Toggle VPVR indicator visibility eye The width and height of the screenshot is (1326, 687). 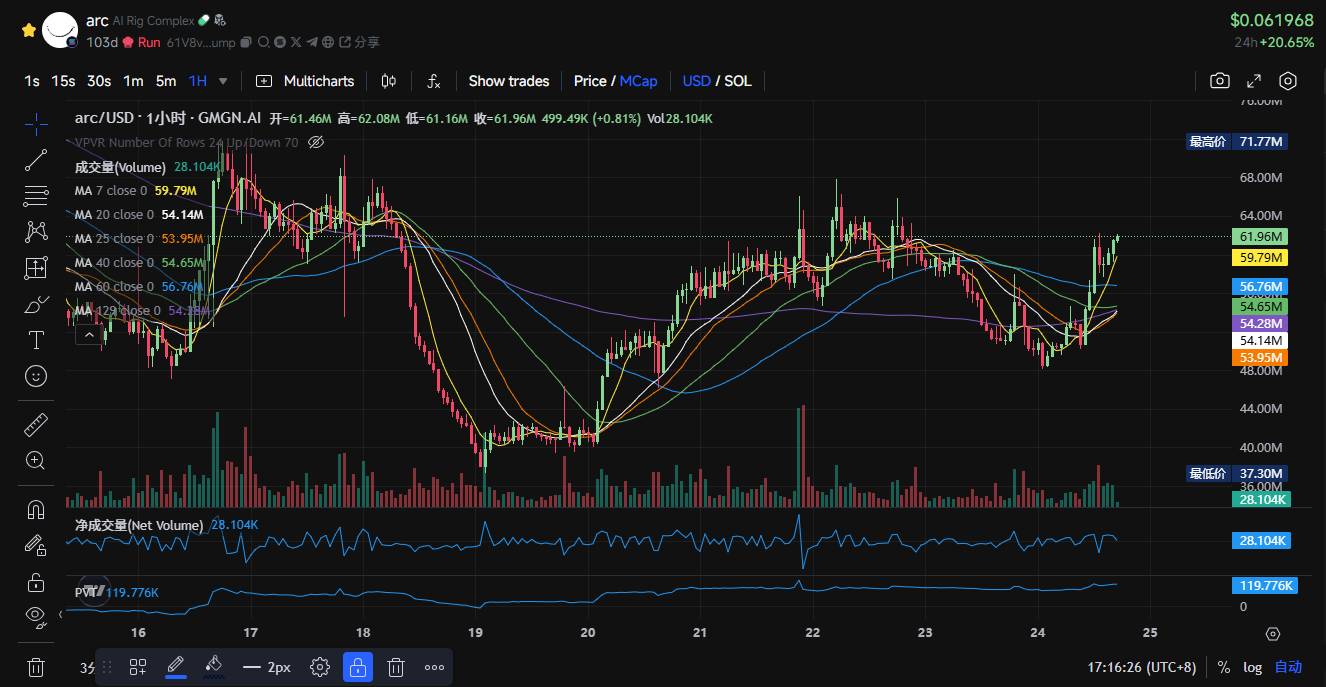[316, 142]
